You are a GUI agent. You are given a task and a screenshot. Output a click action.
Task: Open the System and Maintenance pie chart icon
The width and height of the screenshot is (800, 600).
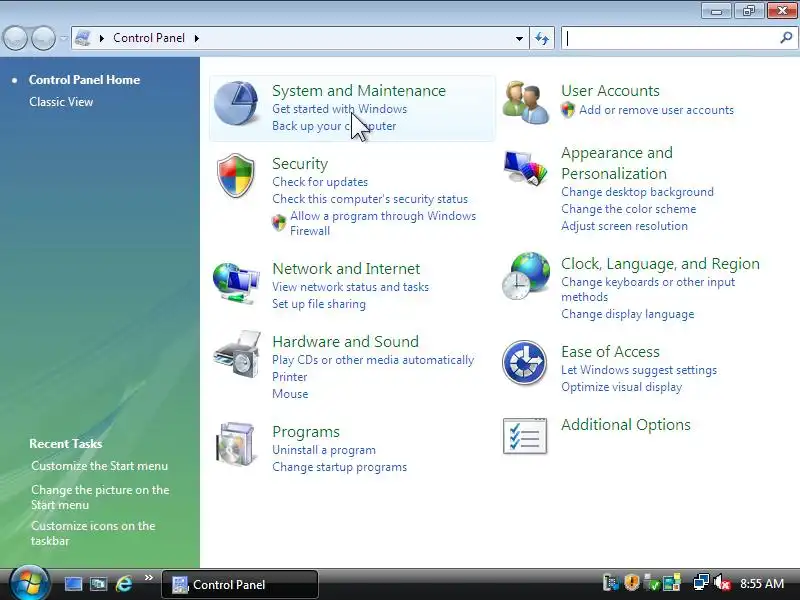click(x=236, y=104)
